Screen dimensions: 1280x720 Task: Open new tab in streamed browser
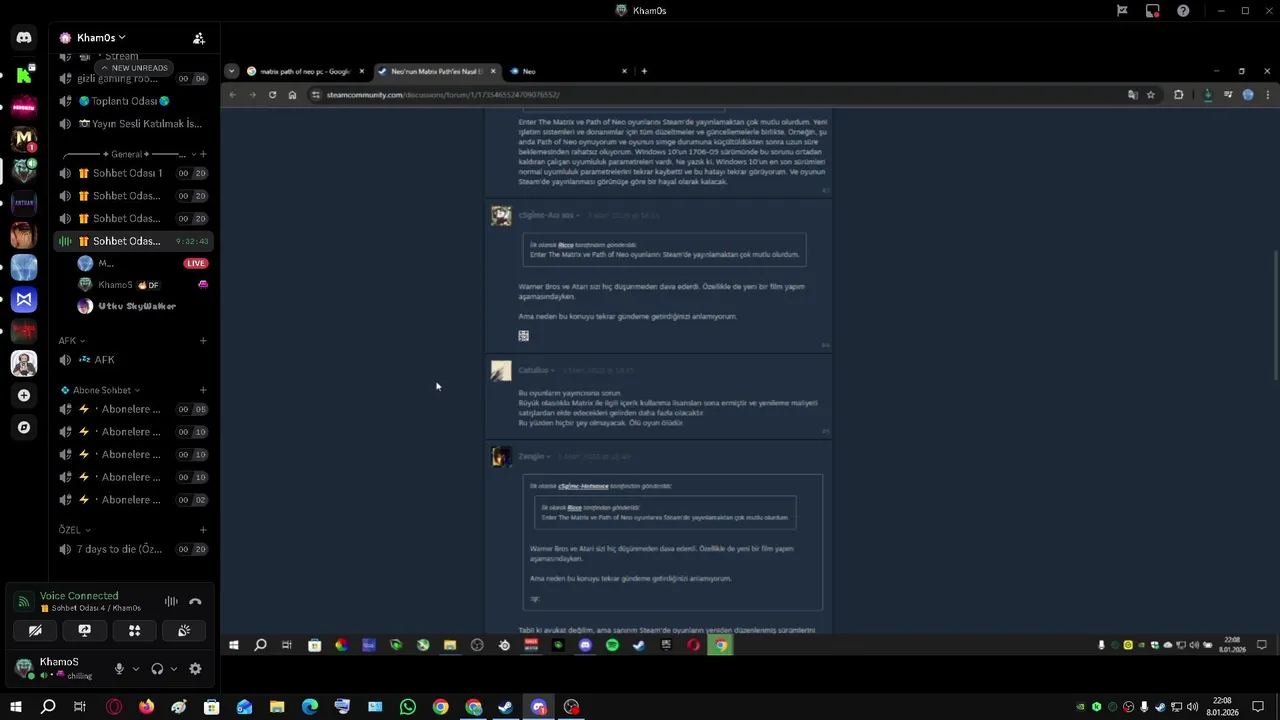pyautogui.click(x=644, y=71)
